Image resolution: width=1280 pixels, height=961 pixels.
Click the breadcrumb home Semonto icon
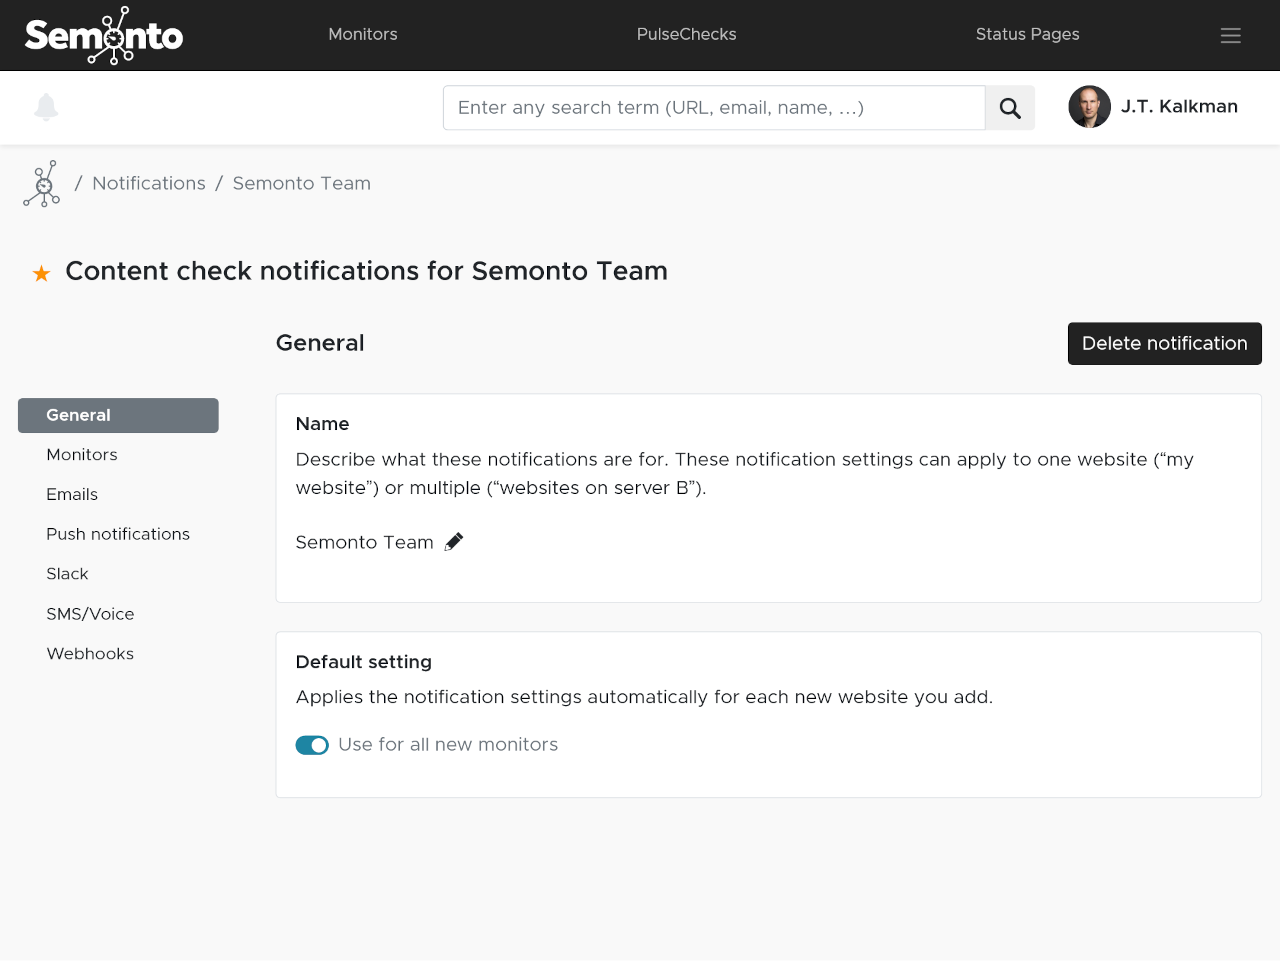[42, 184]
